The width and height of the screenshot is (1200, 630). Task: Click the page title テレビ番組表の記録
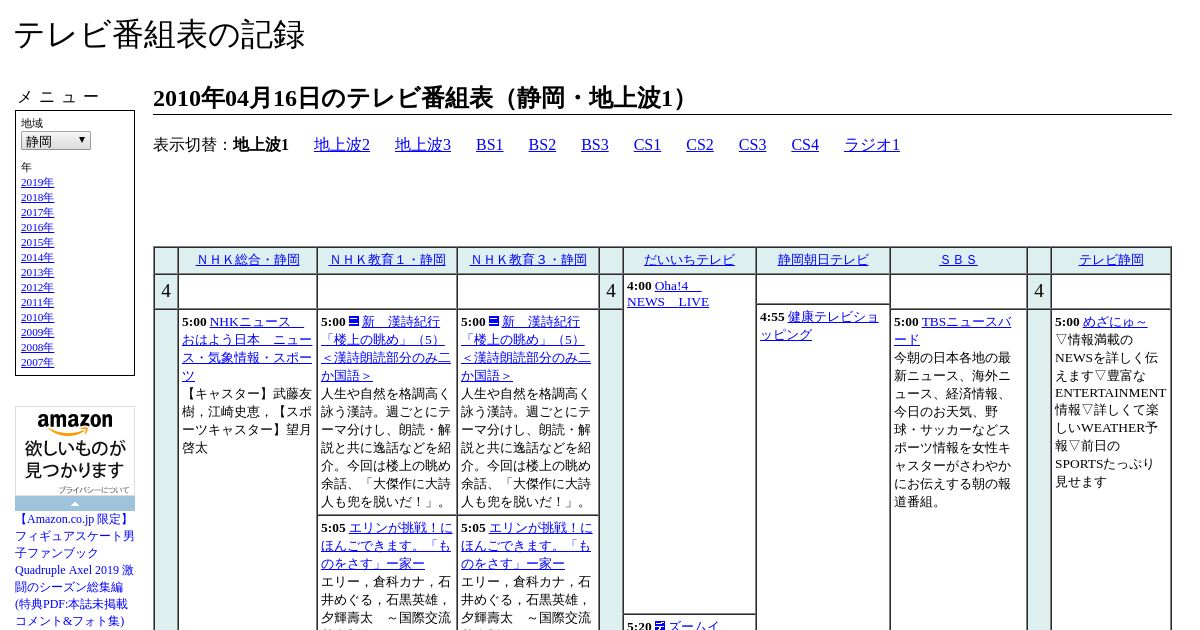pos(159,35)
